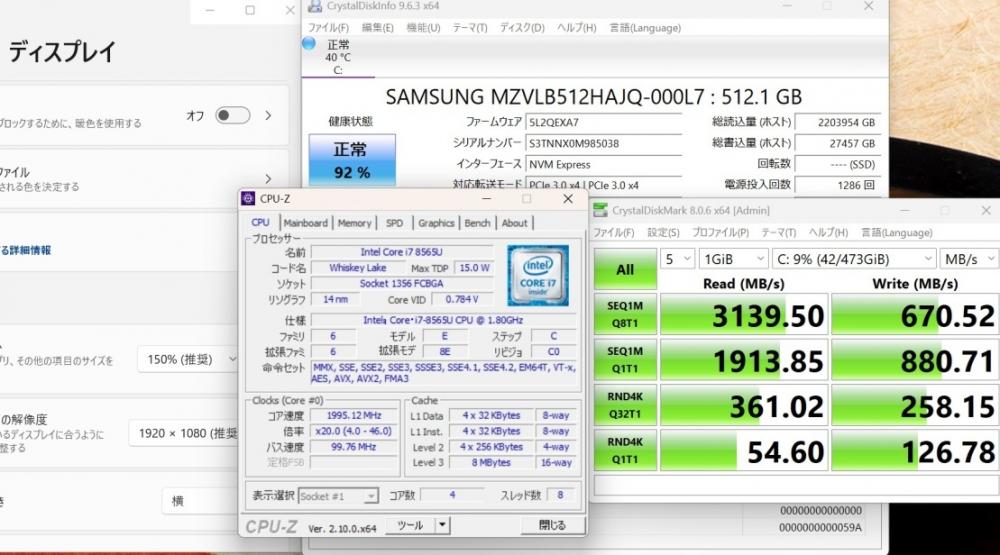Run the RND4K Q32T1 test button
The width and height of the screenshot is (1000, 555).
[x=625, y=405]
